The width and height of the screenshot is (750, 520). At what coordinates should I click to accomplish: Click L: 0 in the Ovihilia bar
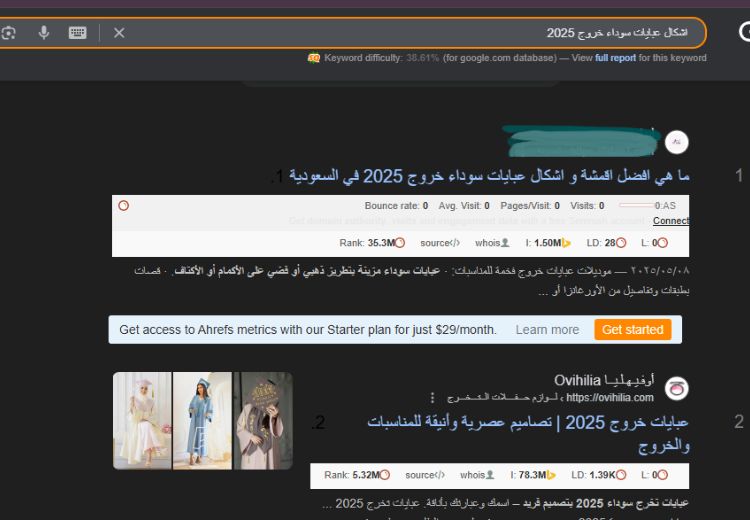(649, 475)
